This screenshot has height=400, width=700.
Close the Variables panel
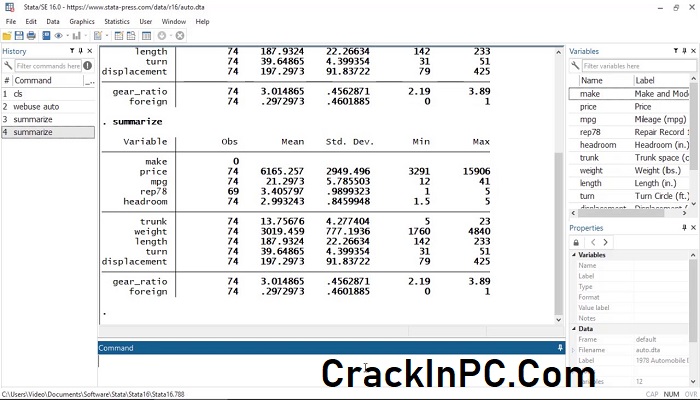coord(693,51)
